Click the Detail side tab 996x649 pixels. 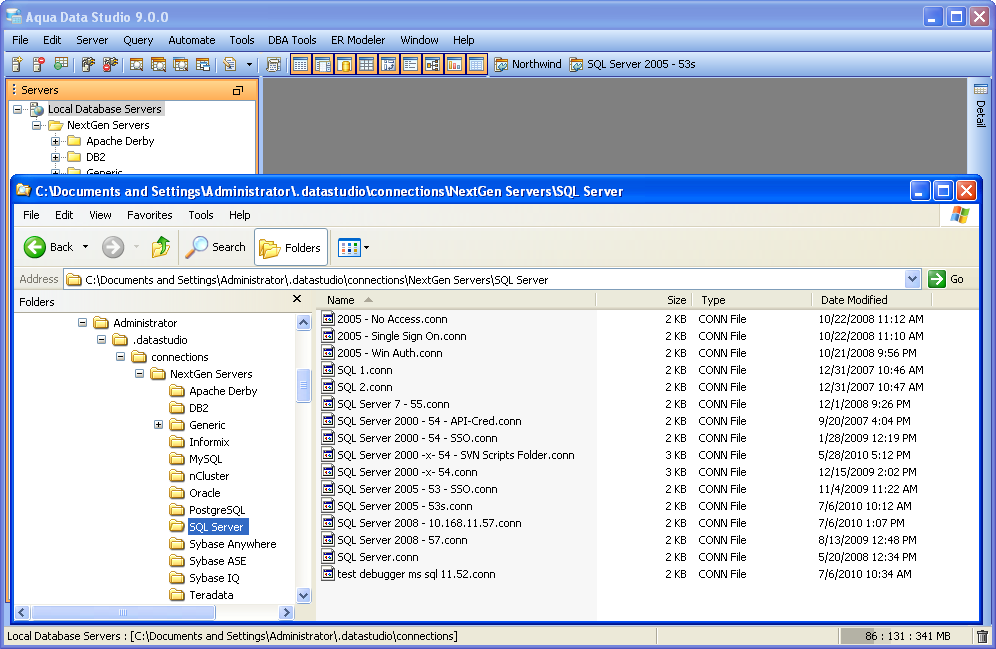pyautogui.click(x=981, y=106)
